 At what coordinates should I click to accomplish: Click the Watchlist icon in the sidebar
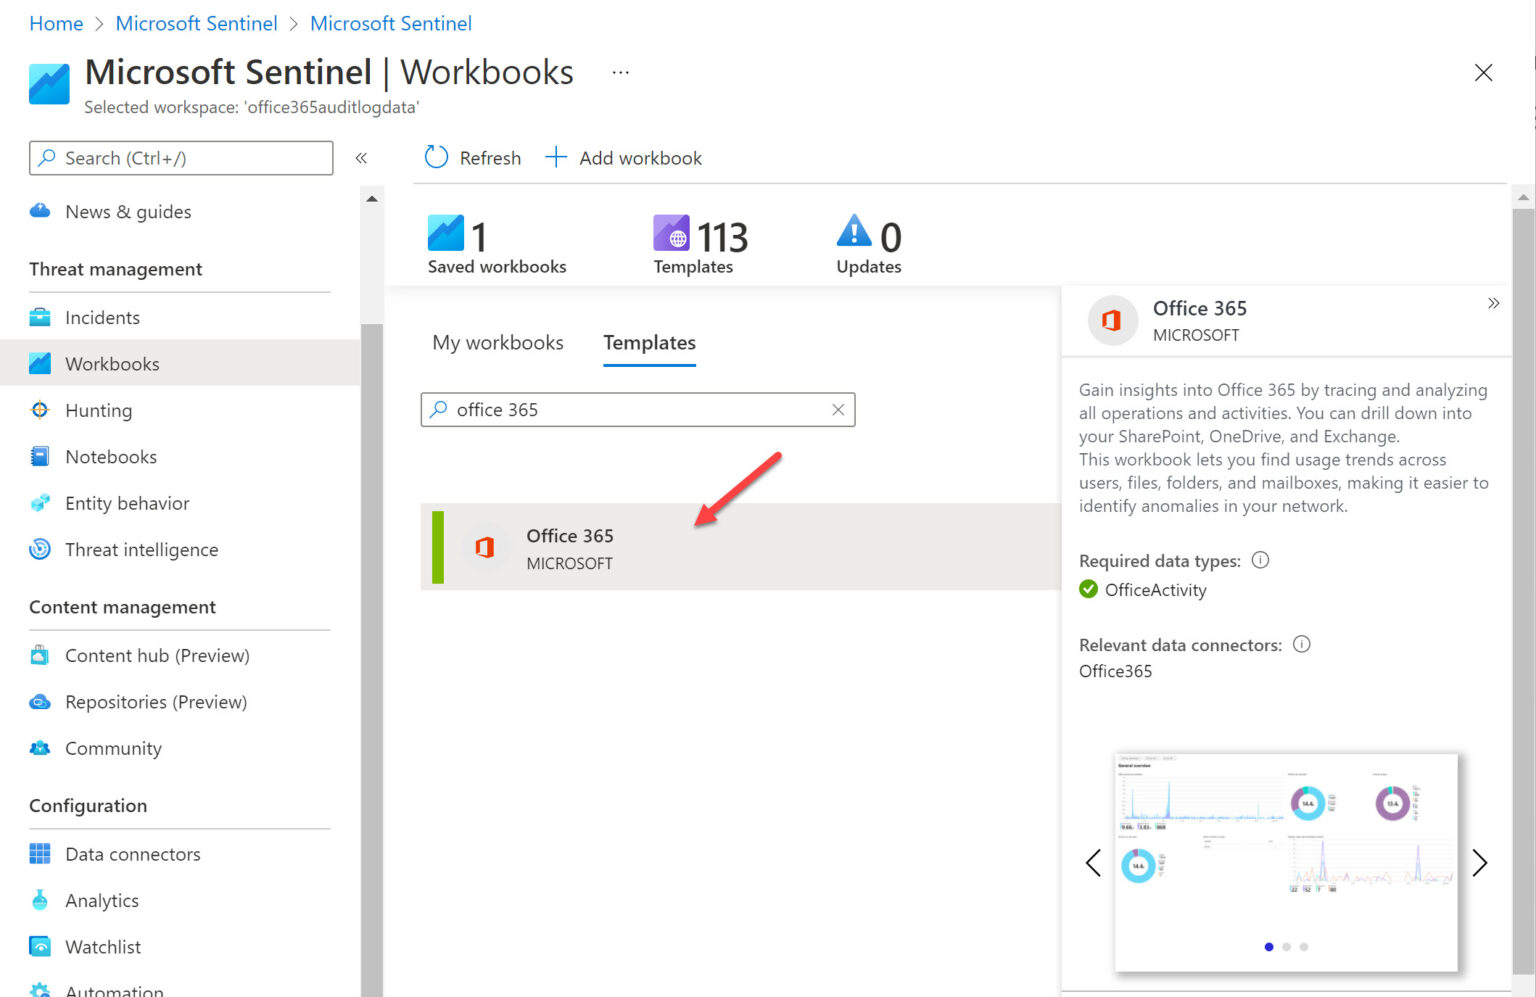[40, 946]
